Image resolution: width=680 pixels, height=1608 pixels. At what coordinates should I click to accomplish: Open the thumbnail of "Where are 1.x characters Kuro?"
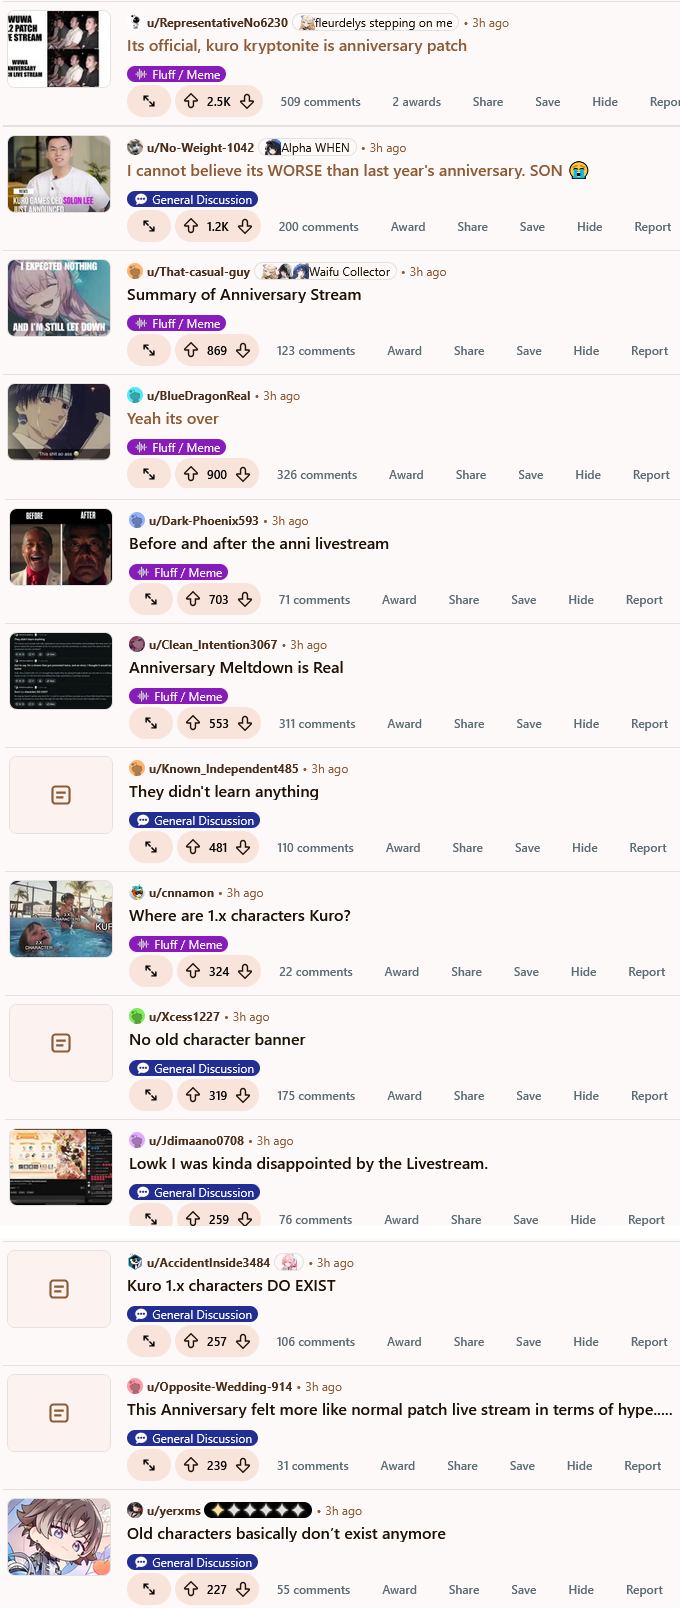[x=61, y=919]
